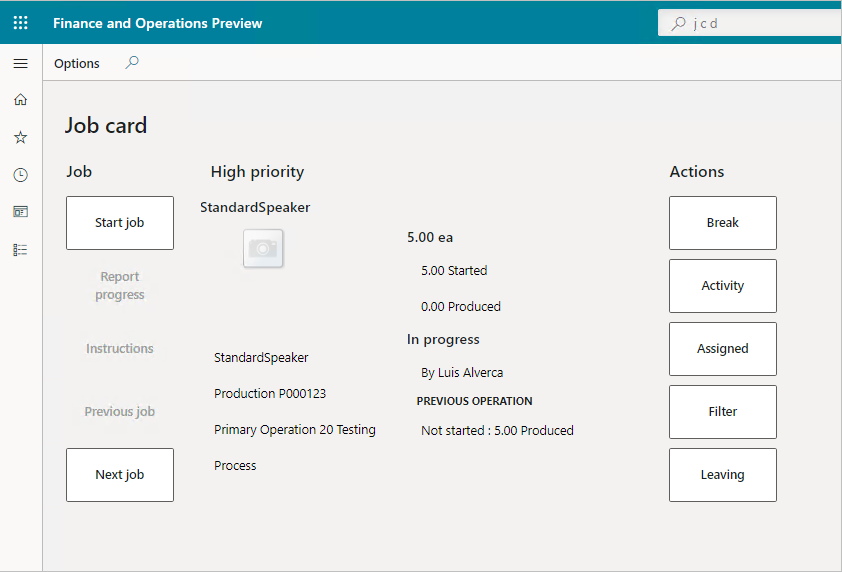Click the Job section heading

pos(79,172)
